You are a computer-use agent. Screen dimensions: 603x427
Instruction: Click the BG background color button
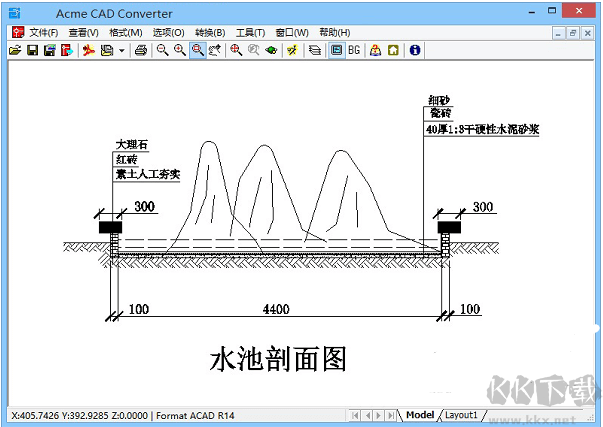[354, 50]
